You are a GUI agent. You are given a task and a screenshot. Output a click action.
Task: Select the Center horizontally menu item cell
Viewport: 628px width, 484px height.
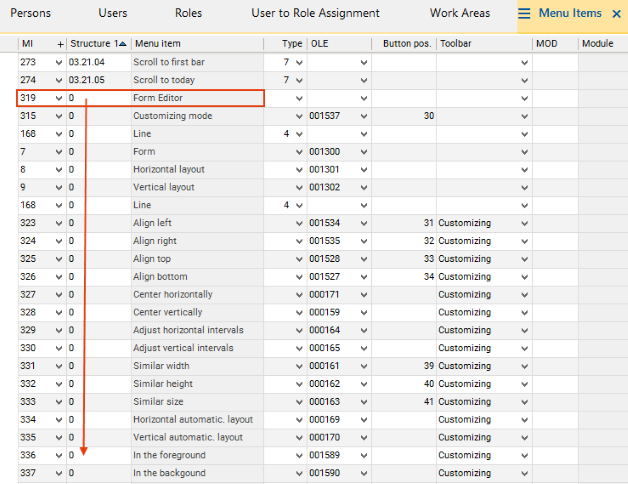tap(196, 295)
